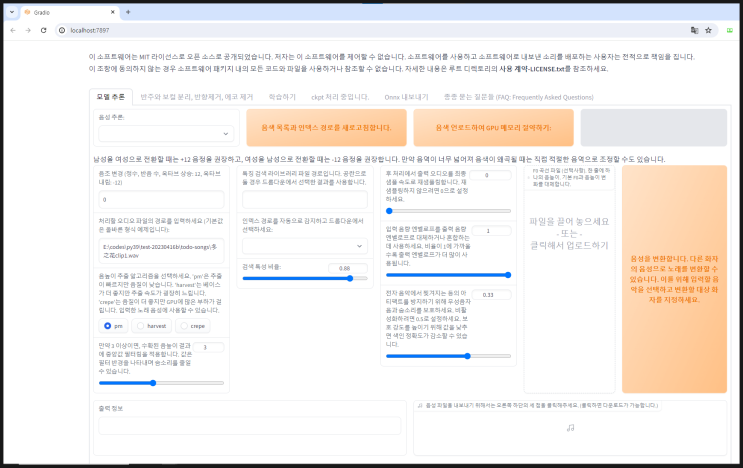Click the 출력 정보 output text box

250,426
